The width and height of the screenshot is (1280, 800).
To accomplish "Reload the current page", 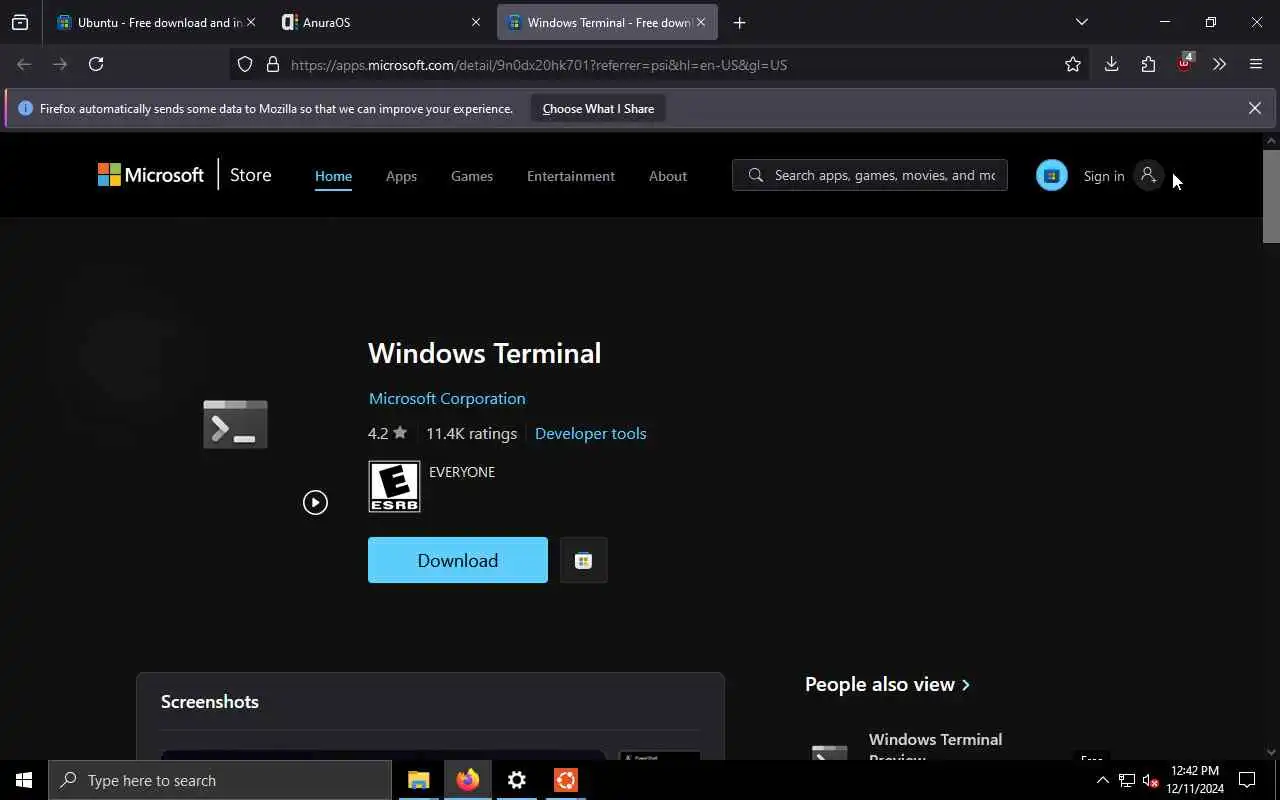I will coord(96,64).
